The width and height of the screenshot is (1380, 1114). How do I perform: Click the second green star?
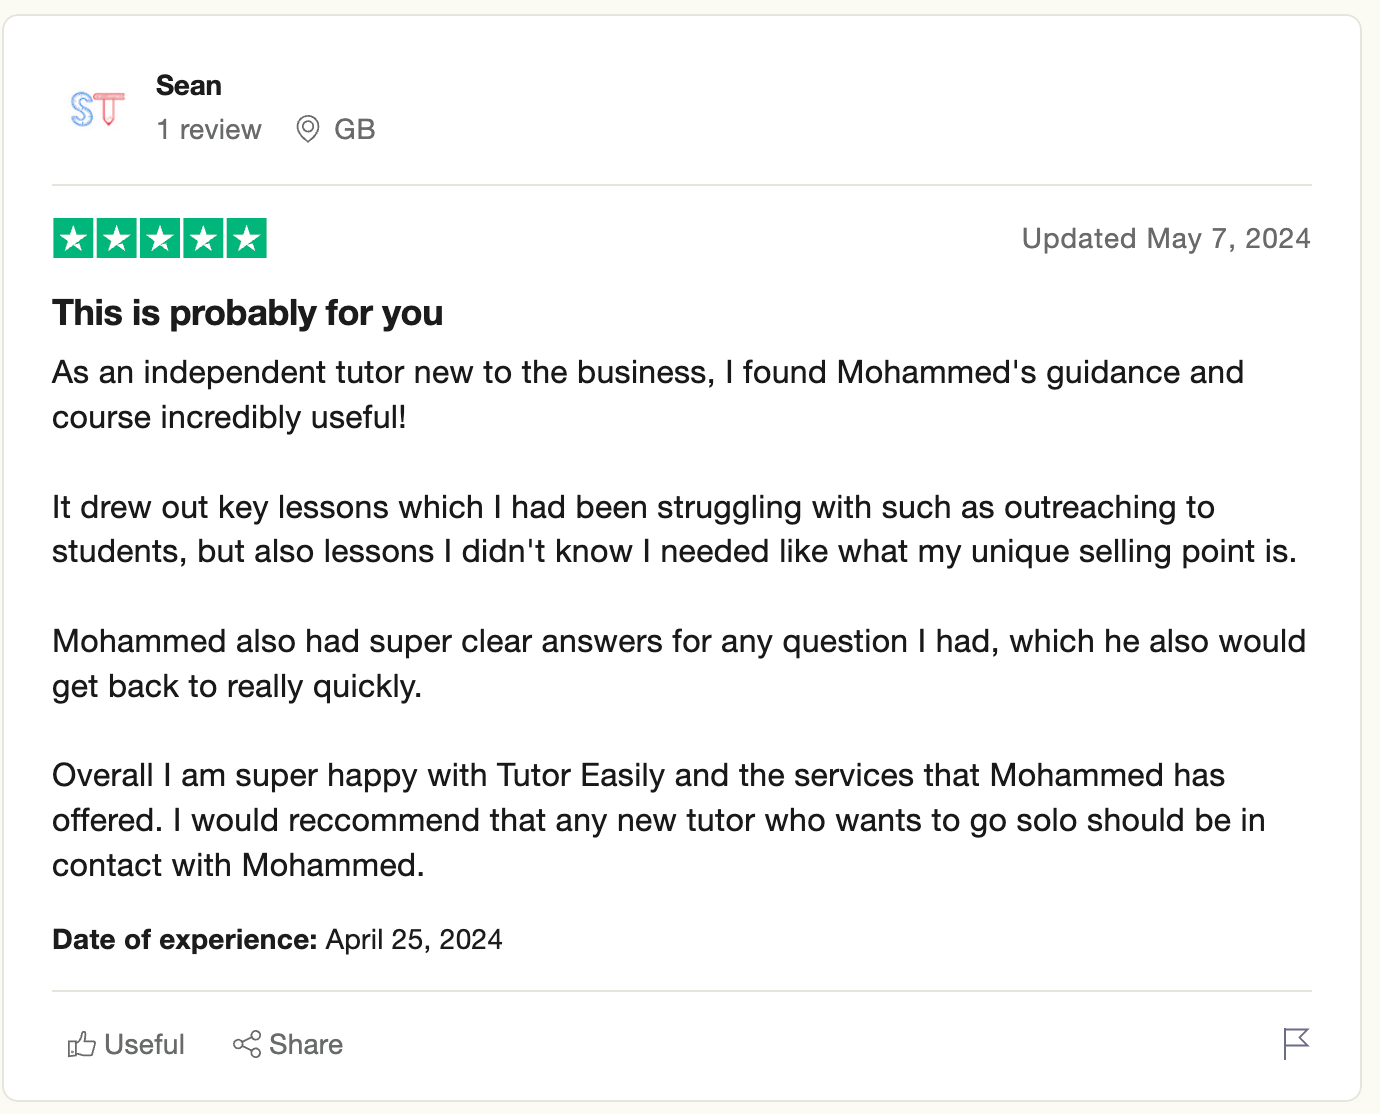(116, 239)
